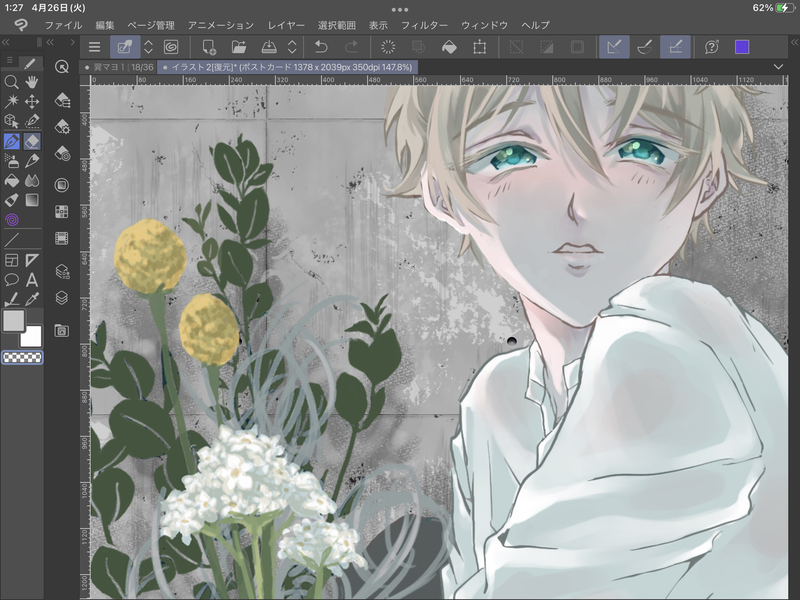Viewport: 800px width, 600px height.
Task: Select the Eyedropper tool
Action: (x=32, y=299)
